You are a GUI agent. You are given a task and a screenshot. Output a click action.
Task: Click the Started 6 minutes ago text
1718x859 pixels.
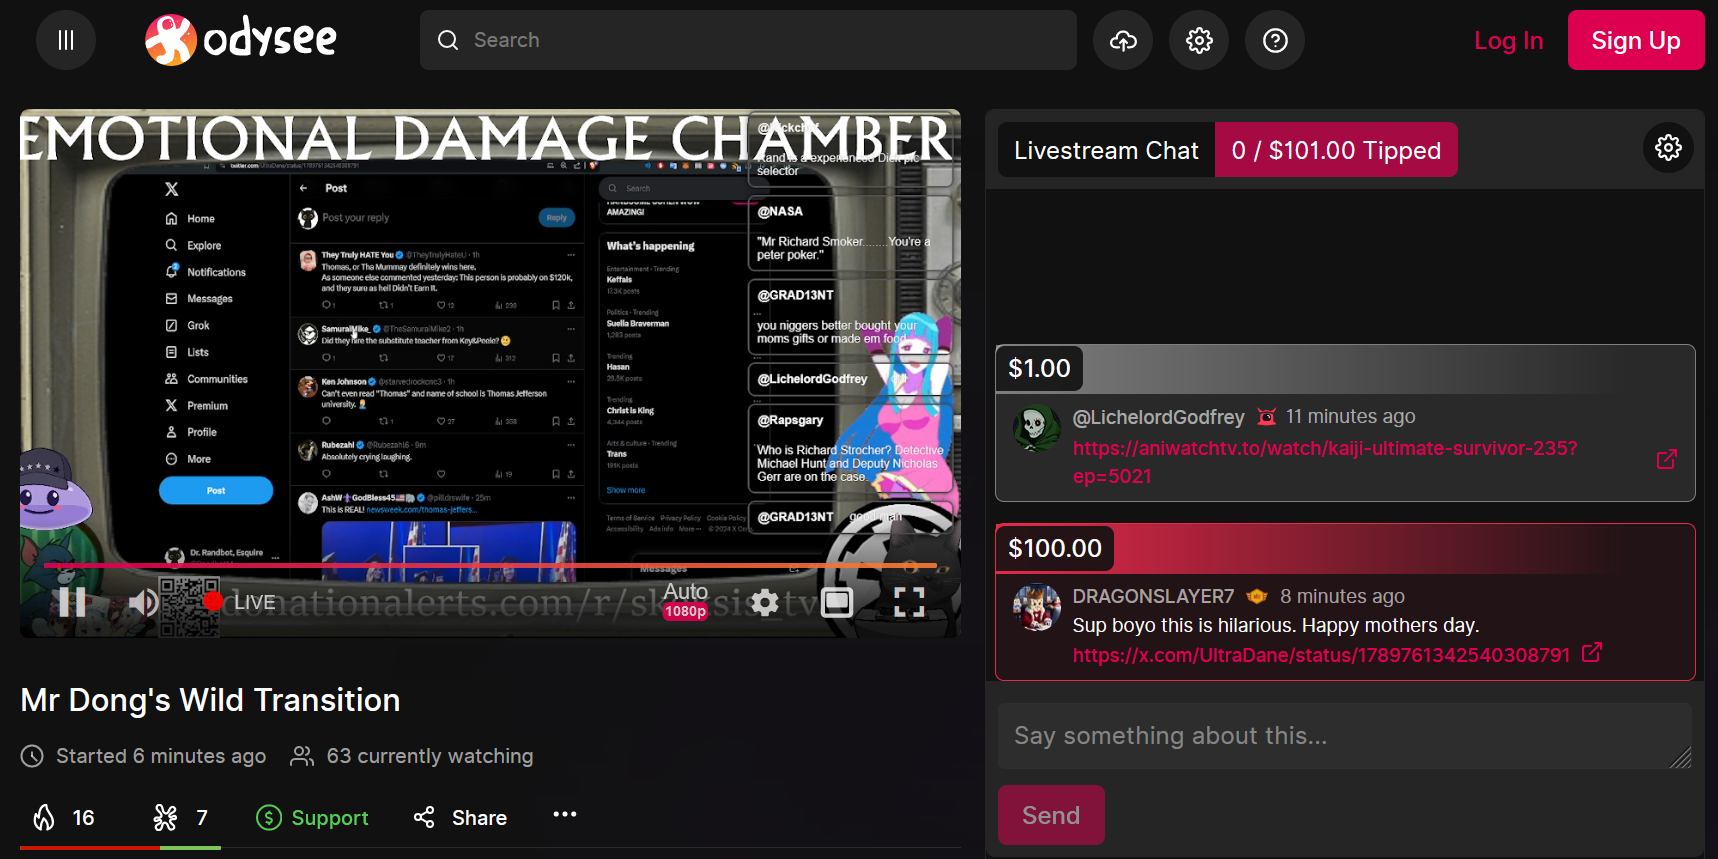(161, 756)
